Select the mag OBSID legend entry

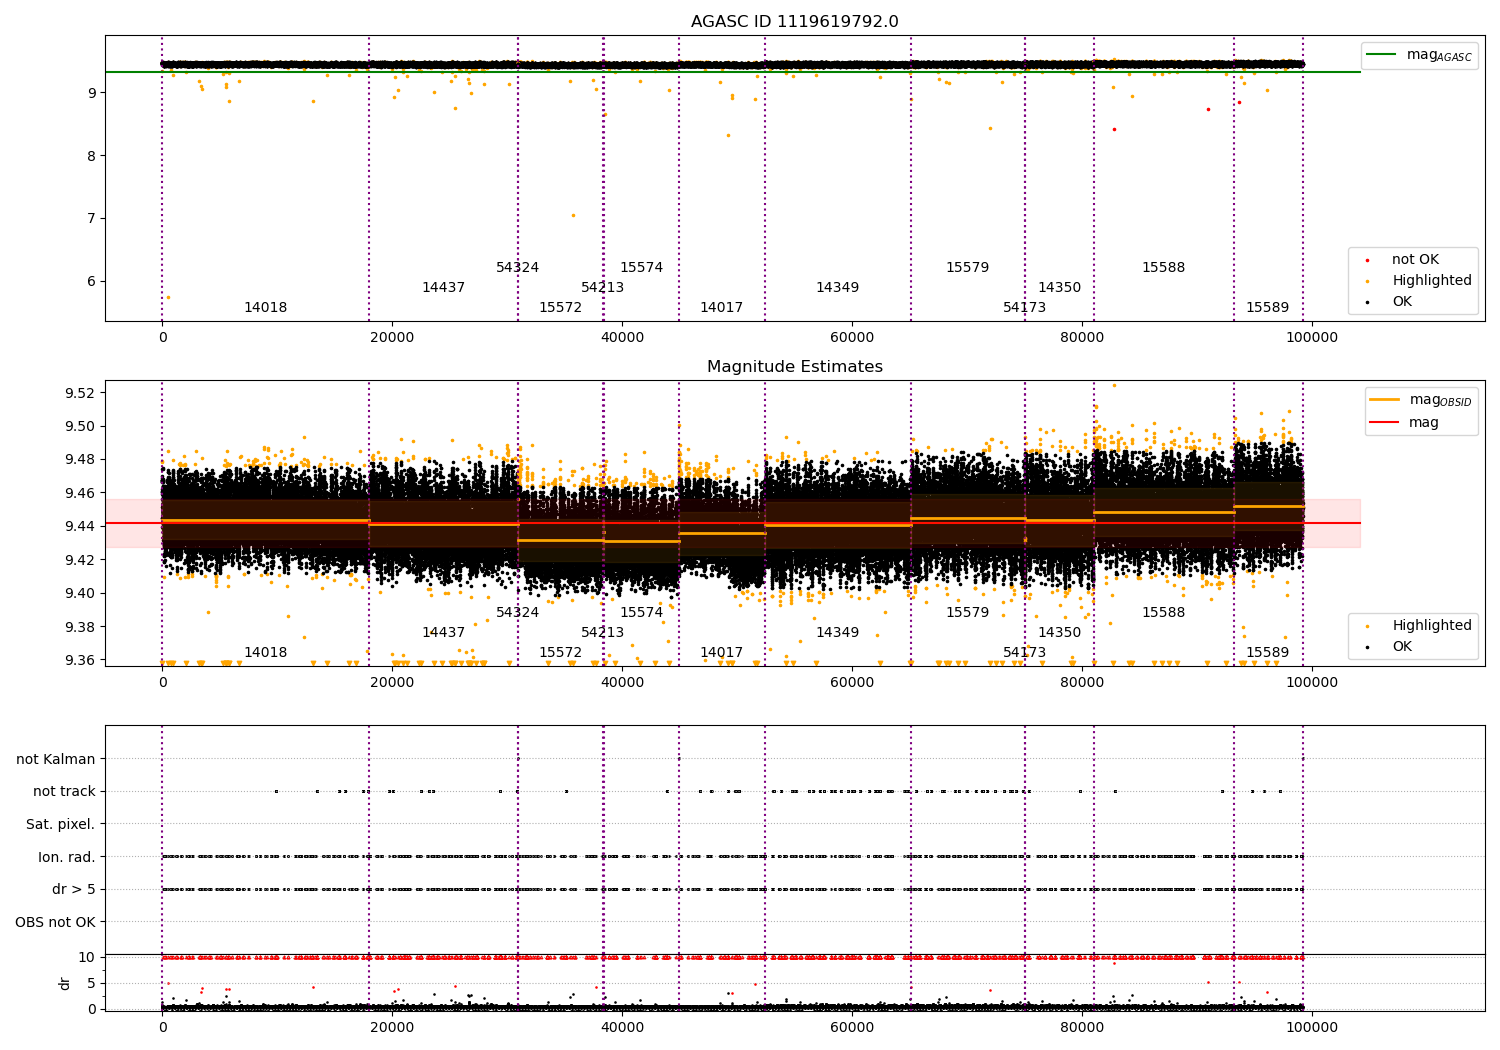[x=1421, y=400]
